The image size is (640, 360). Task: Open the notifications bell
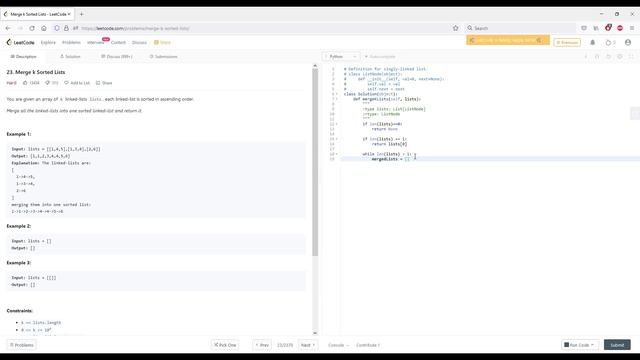pos(593,42)
